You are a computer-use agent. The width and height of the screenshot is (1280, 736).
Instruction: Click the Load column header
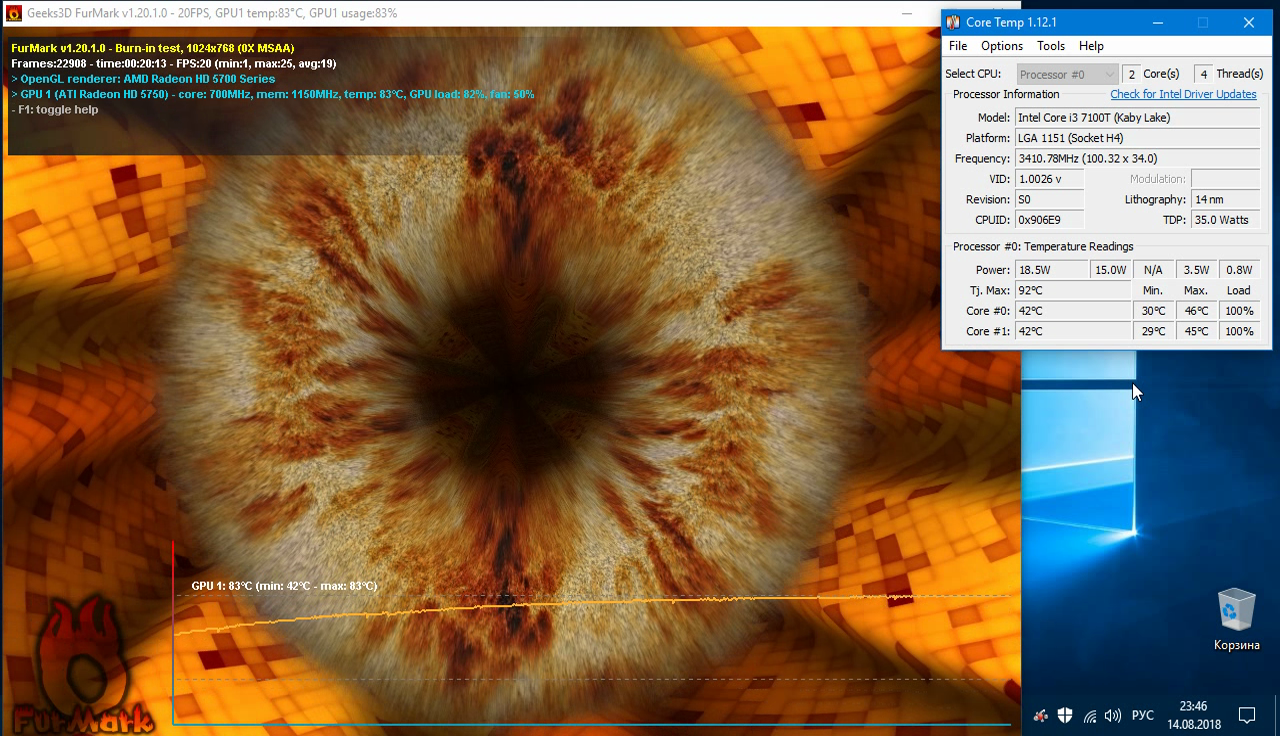[1239, 290]
